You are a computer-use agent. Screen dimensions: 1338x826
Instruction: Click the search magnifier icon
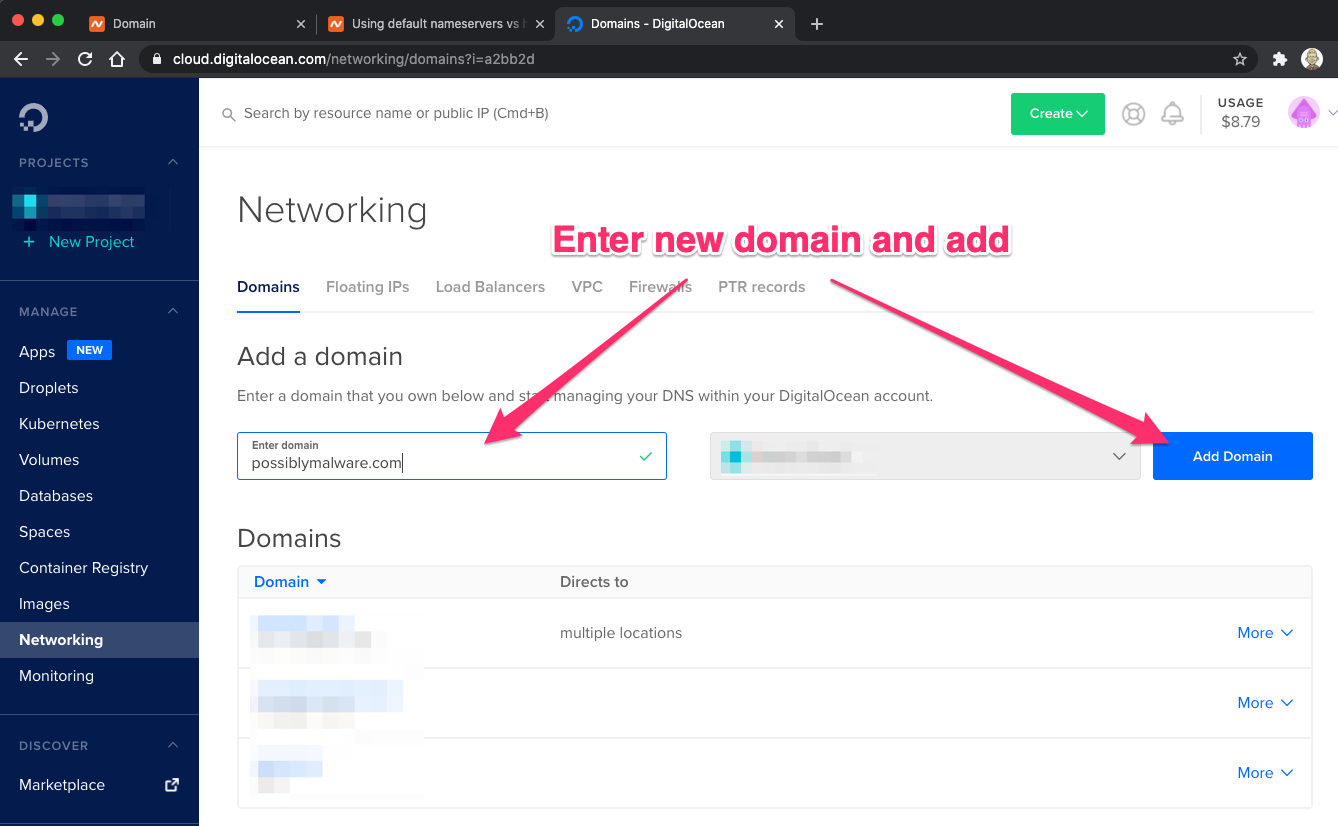click(x=229, y=114)
